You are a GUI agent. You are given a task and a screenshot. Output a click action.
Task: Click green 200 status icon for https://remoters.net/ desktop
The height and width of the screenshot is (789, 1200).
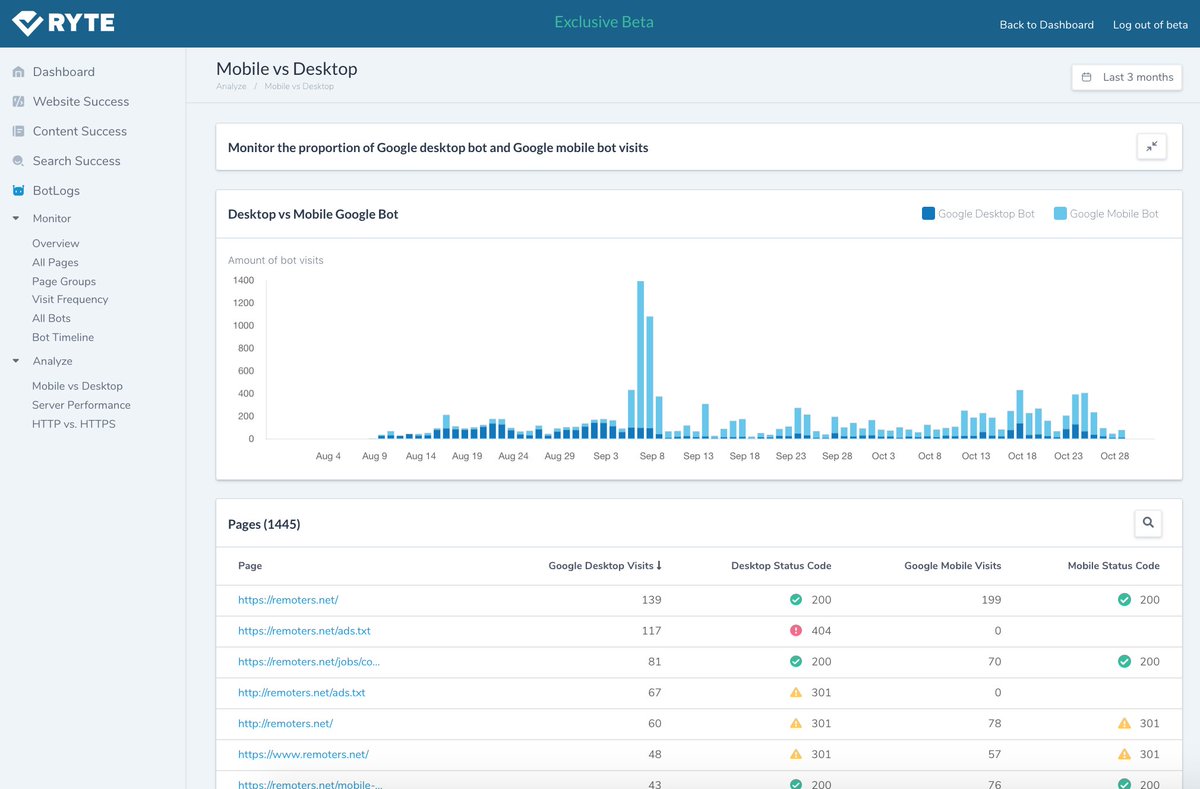point(796,600)
